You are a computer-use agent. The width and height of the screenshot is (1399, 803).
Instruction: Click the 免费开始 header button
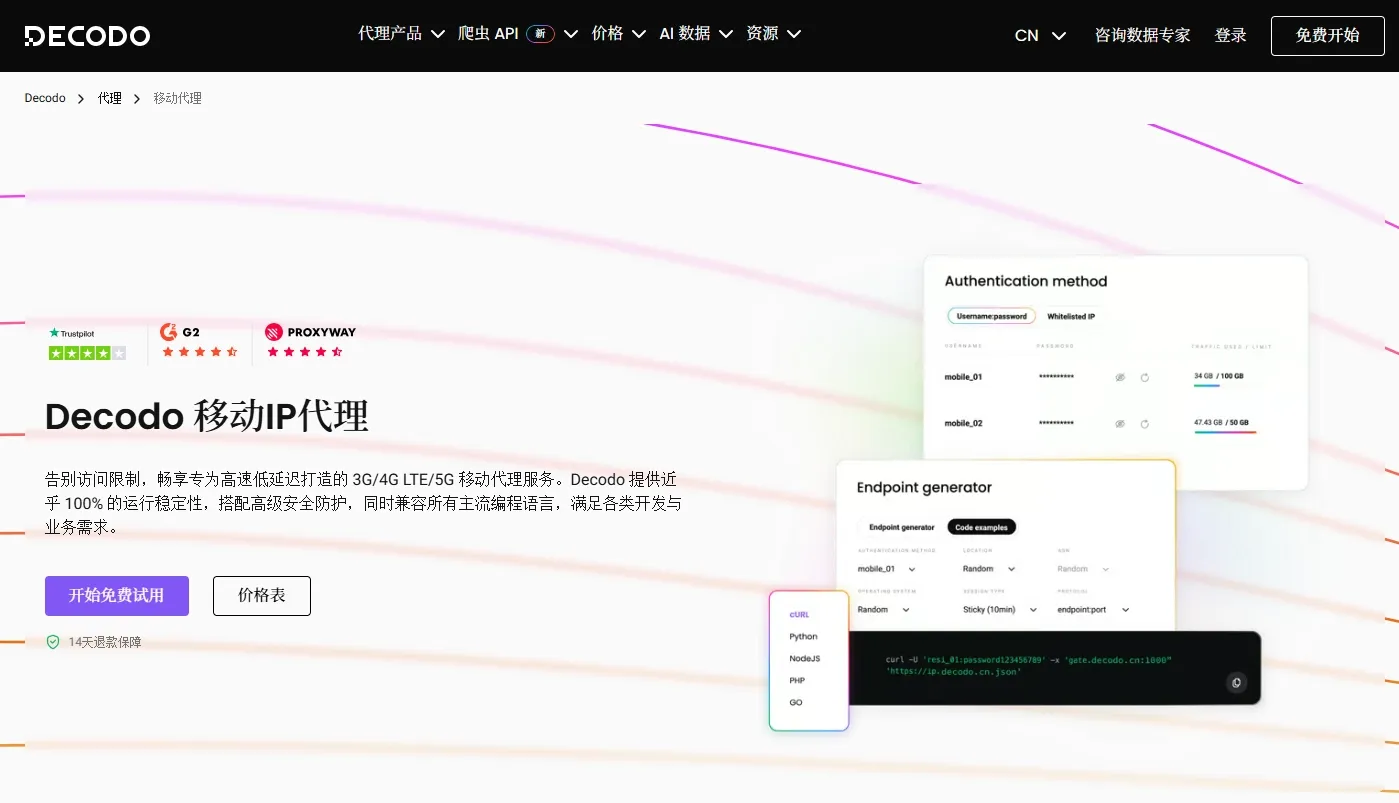pos(1327,35)
